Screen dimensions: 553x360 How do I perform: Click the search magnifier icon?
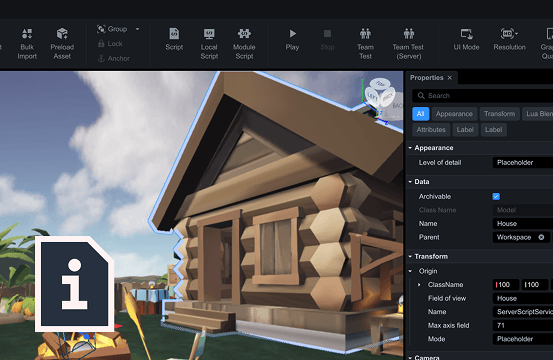[x=421, y=96]
